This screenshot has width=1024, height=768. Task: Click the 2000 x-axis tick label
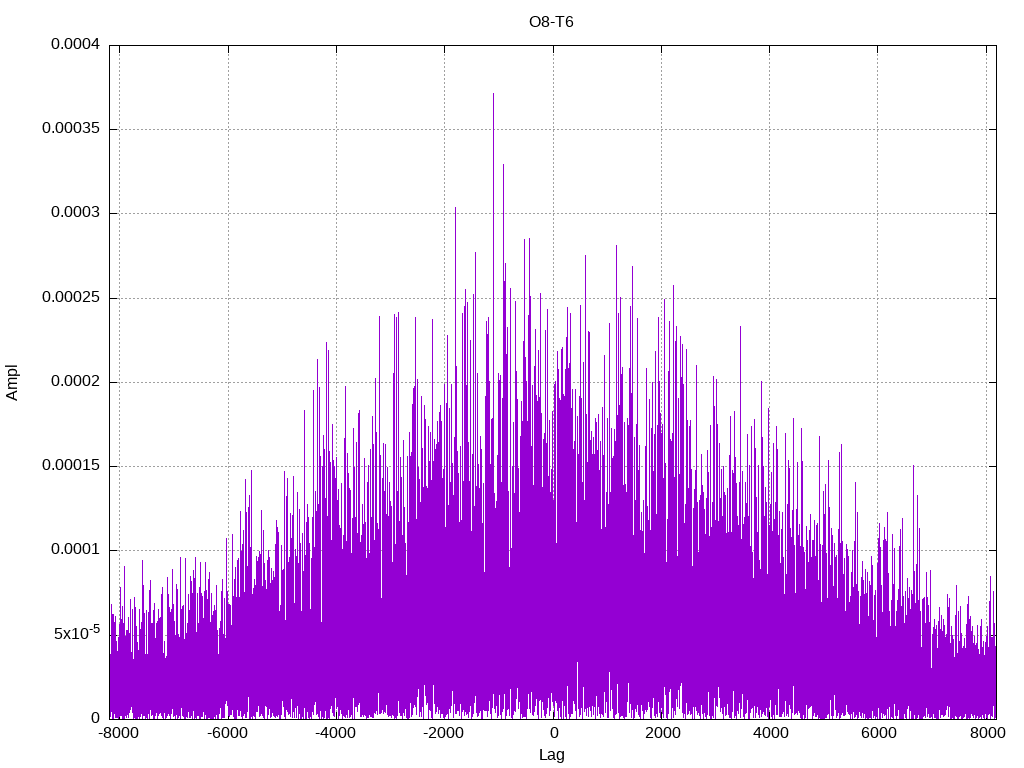tap(662, 733)
